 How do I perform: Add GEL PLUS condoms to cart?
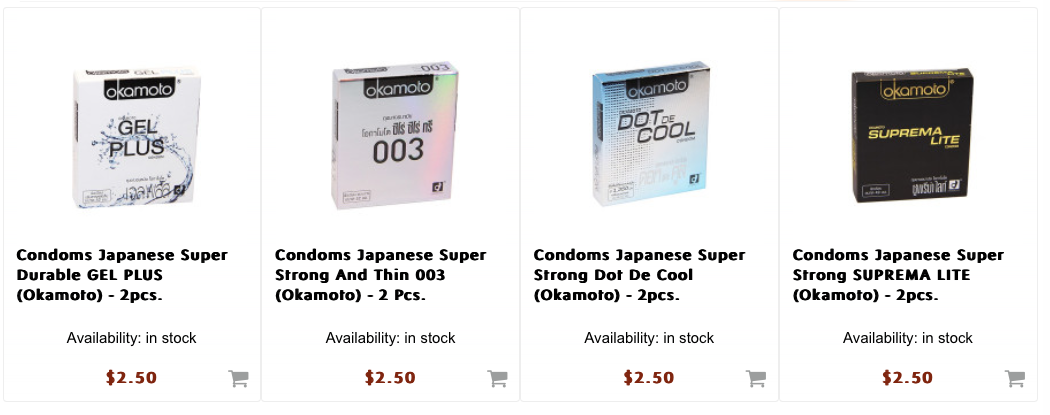tap(238, 378)
